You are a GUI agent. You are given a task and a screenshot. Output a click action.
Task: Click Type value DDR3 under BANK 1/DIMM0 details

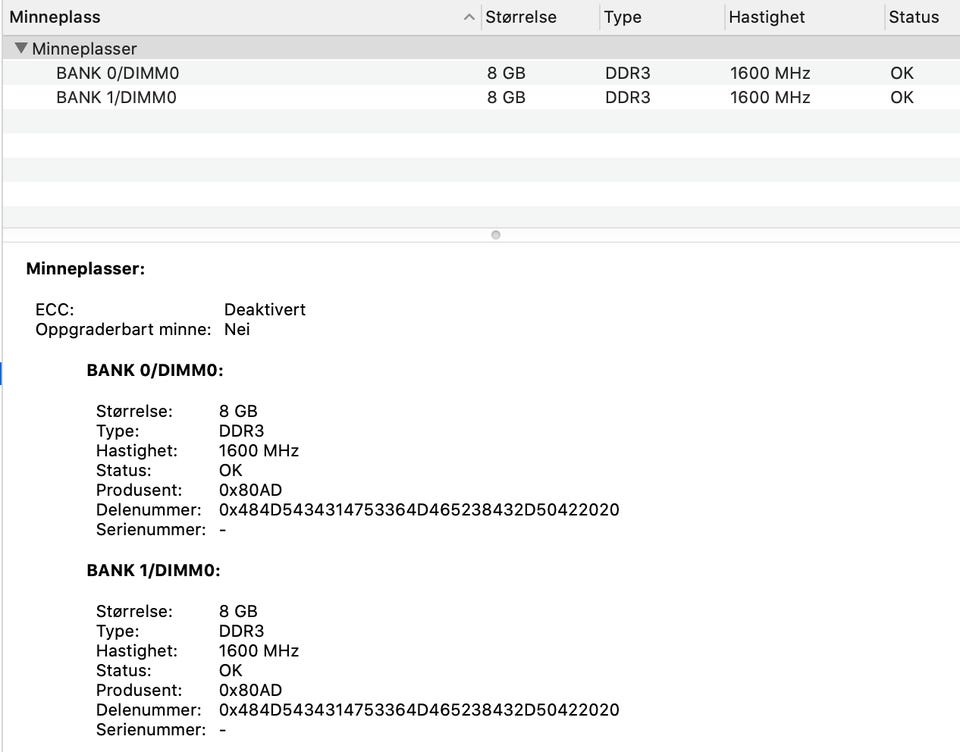(x=241, y=631)
